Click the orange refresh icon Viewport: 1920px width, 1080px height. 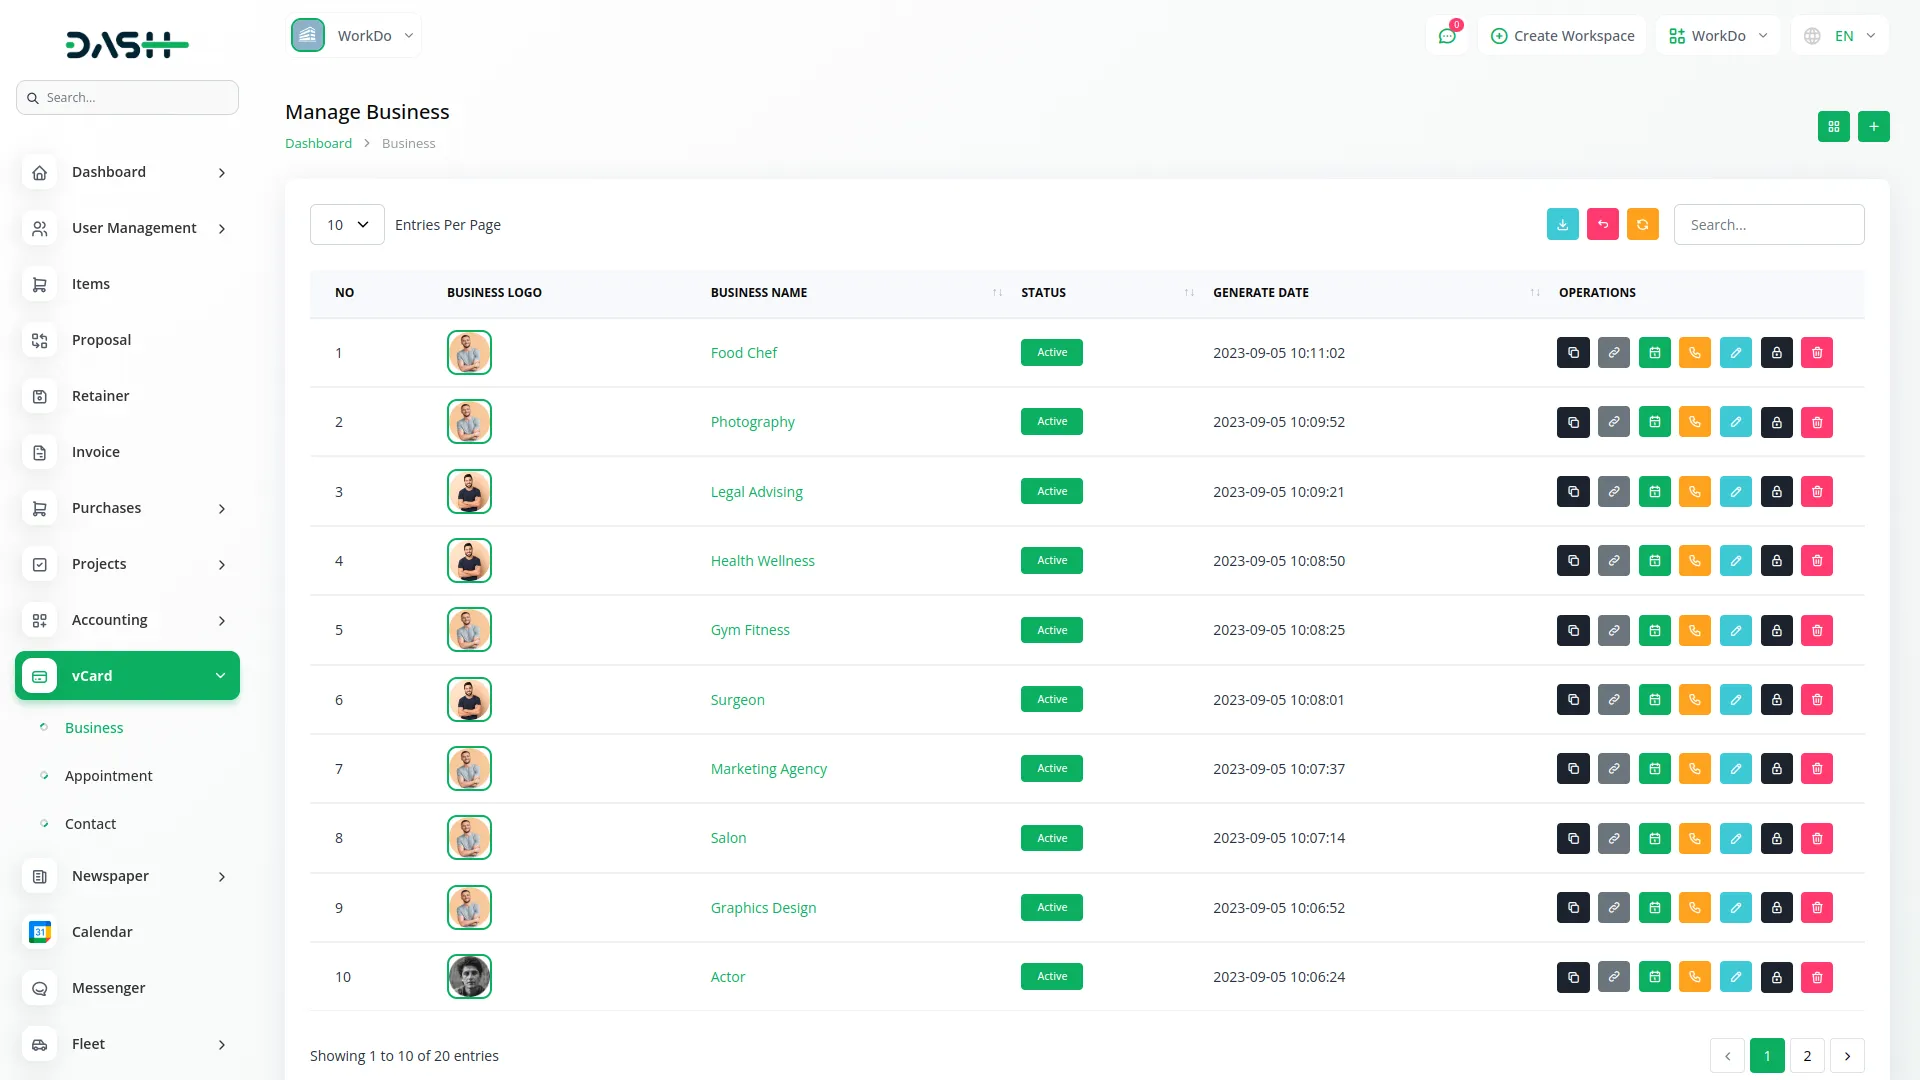pyautogui.click(x=1642, y=225)
